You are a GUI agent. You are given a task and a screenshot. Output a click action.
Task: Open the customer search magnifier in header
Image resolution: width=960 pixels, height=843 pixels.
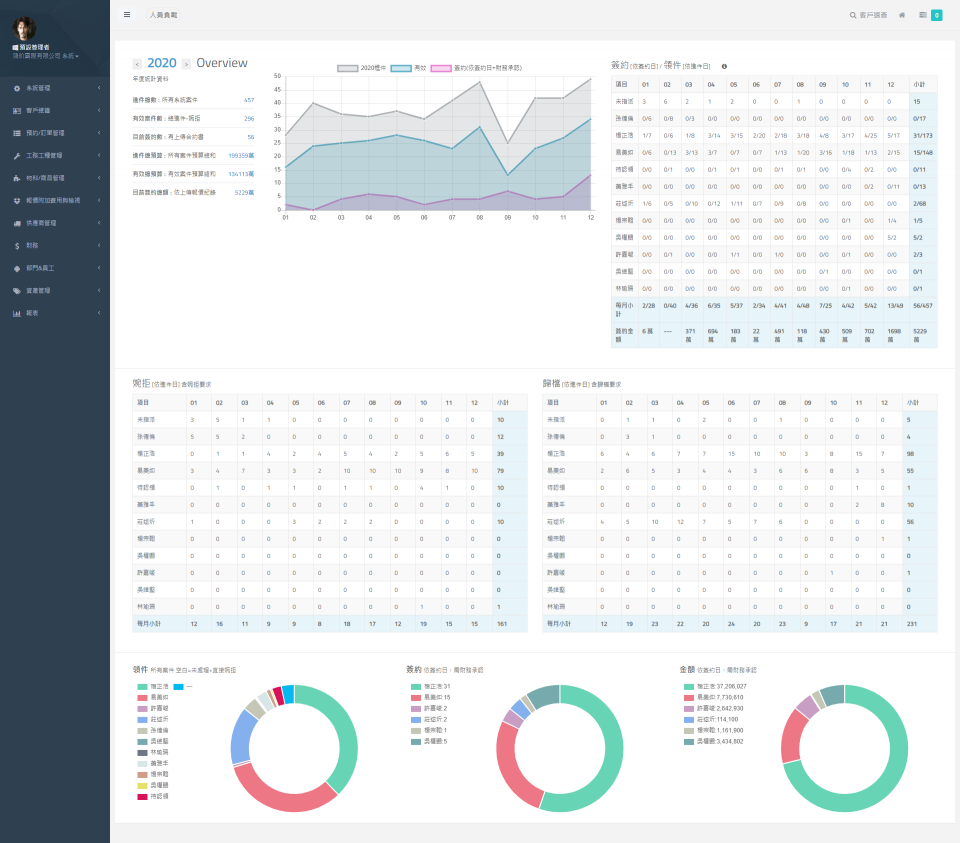click(x=852, y=15)
